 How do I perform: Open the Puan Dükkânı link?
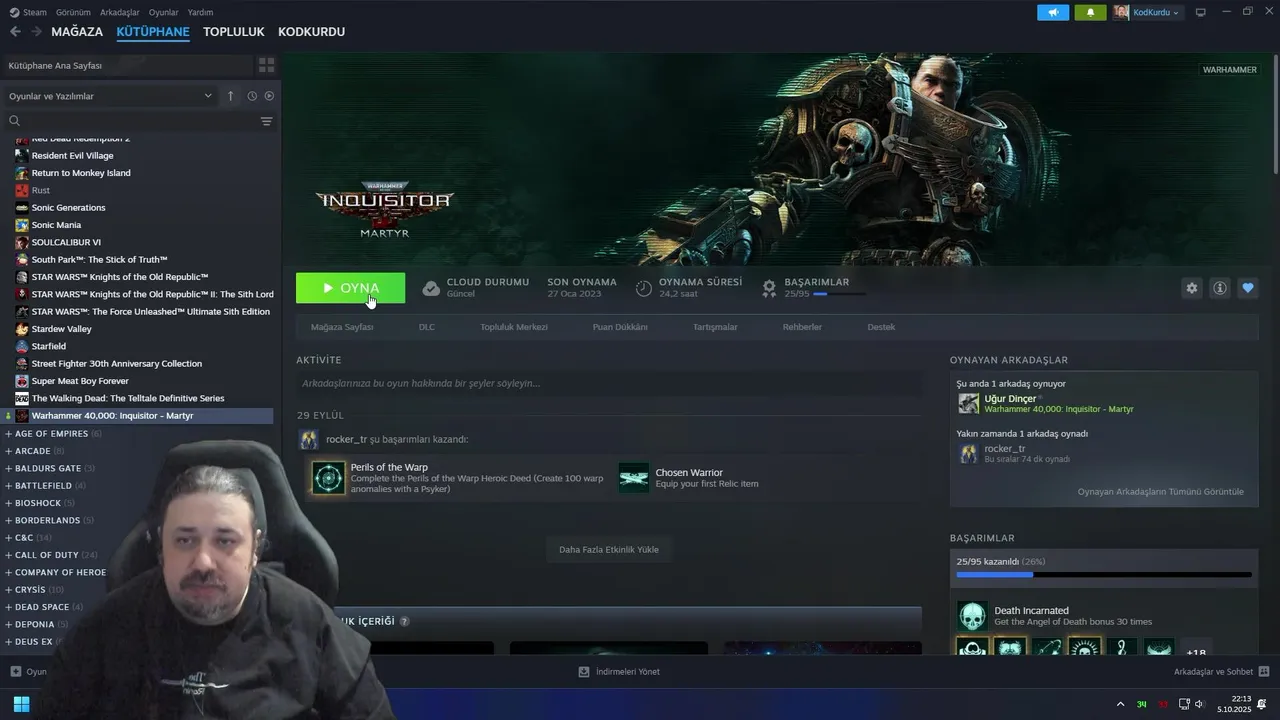[620, 327]
